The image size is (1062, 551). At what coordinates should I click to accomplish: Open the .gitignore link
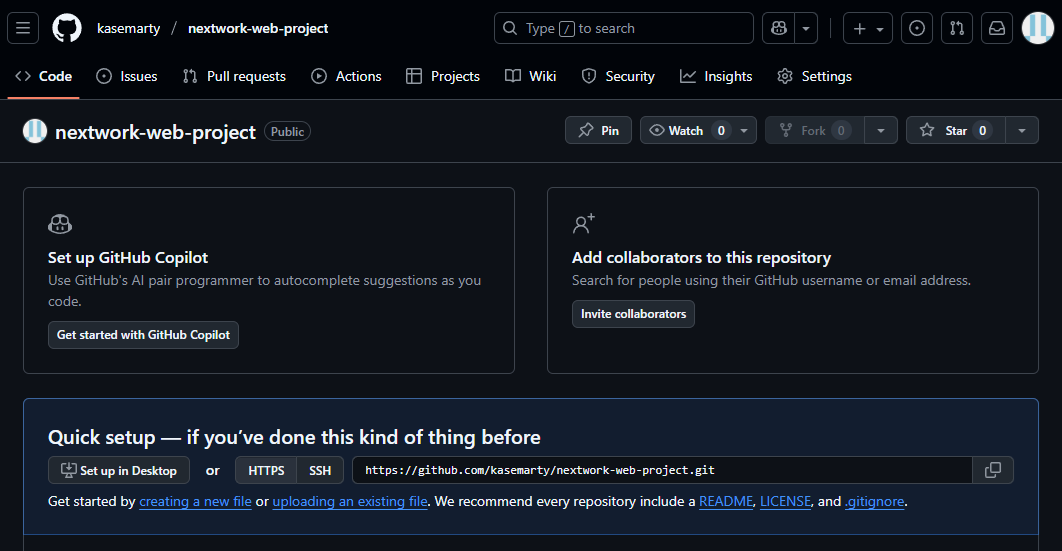tap(874, 502)
